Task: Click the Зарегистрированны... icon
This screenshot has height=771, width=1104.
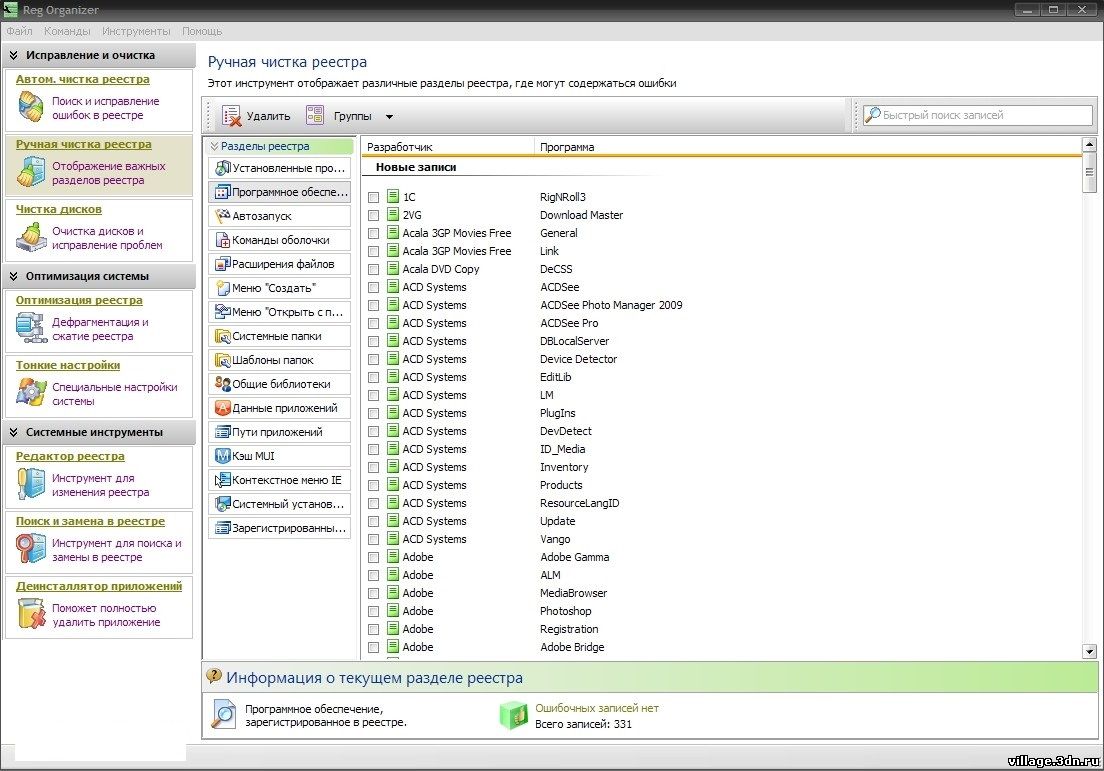Action: pyautogui.click(x=222, y=528)
